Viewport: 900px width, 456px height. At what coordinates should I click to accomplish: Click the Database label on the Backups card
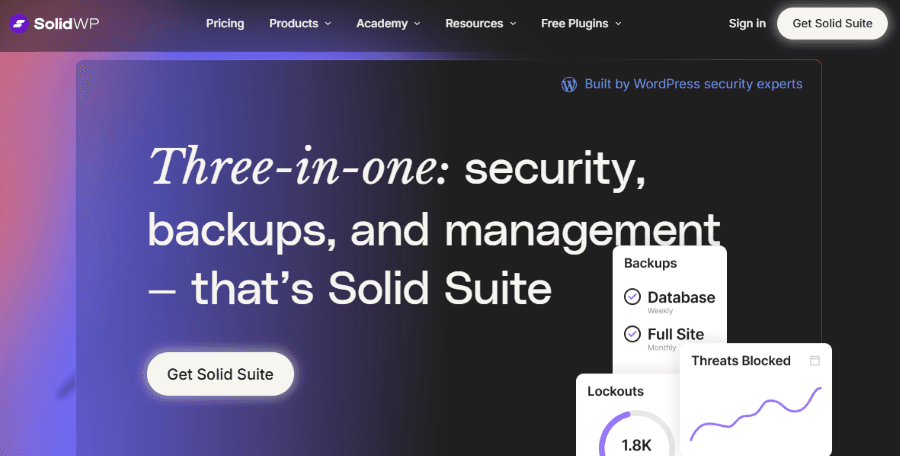click(x=681, y=297)
